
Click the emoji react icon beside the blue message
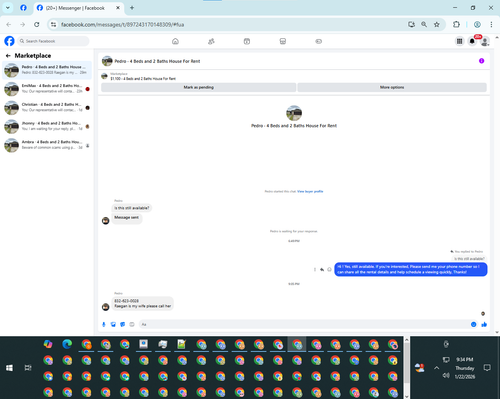coord(329,269)
